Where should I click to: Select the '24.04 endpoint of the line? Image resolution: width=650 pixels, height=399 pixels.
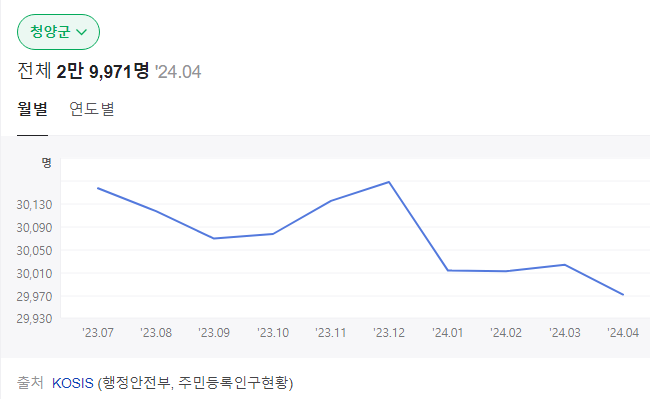coord(623,295)
